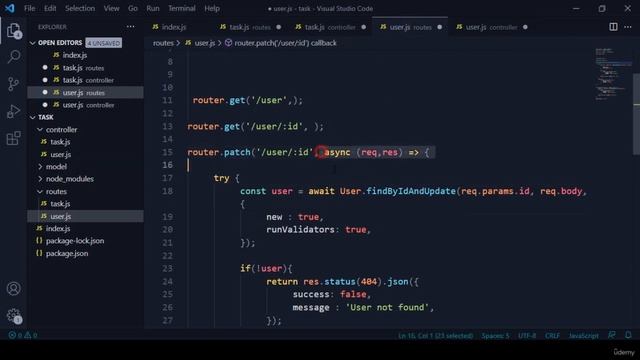
Task: Click unsaved dot on task.js controller tab
Action: click(x=364, y=27)
